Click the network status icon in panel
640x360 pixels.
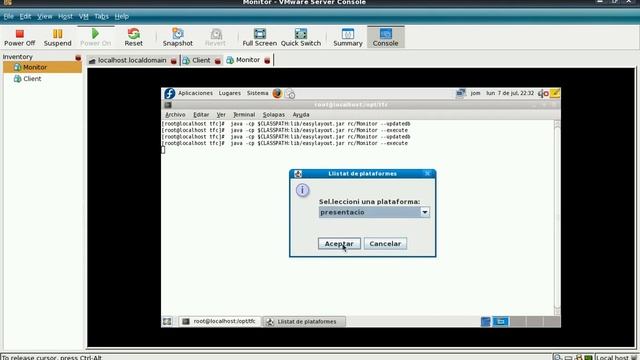(x=461, y=93)
